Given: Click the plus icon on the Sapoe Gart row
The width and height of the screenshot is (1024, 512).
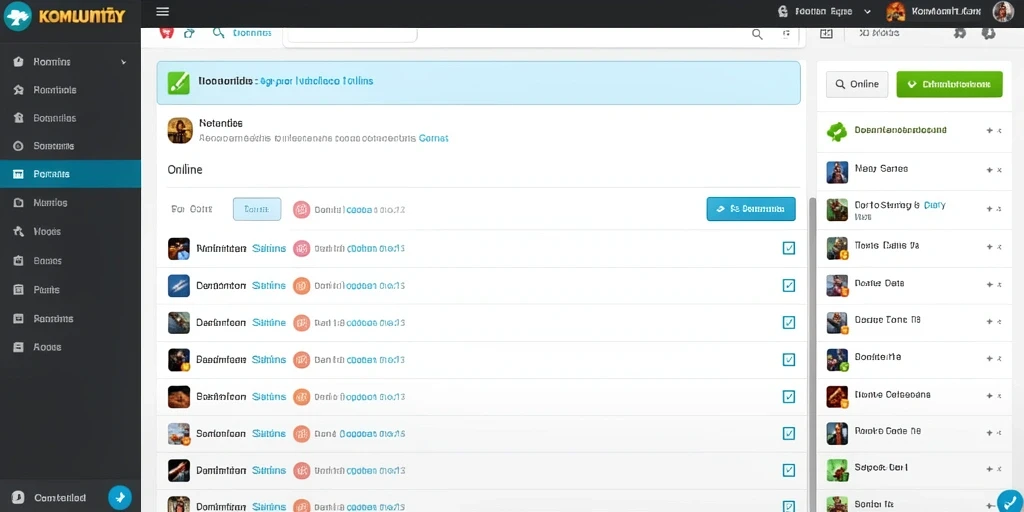Looking at the screenshot, I should click(x=989, y=470).
